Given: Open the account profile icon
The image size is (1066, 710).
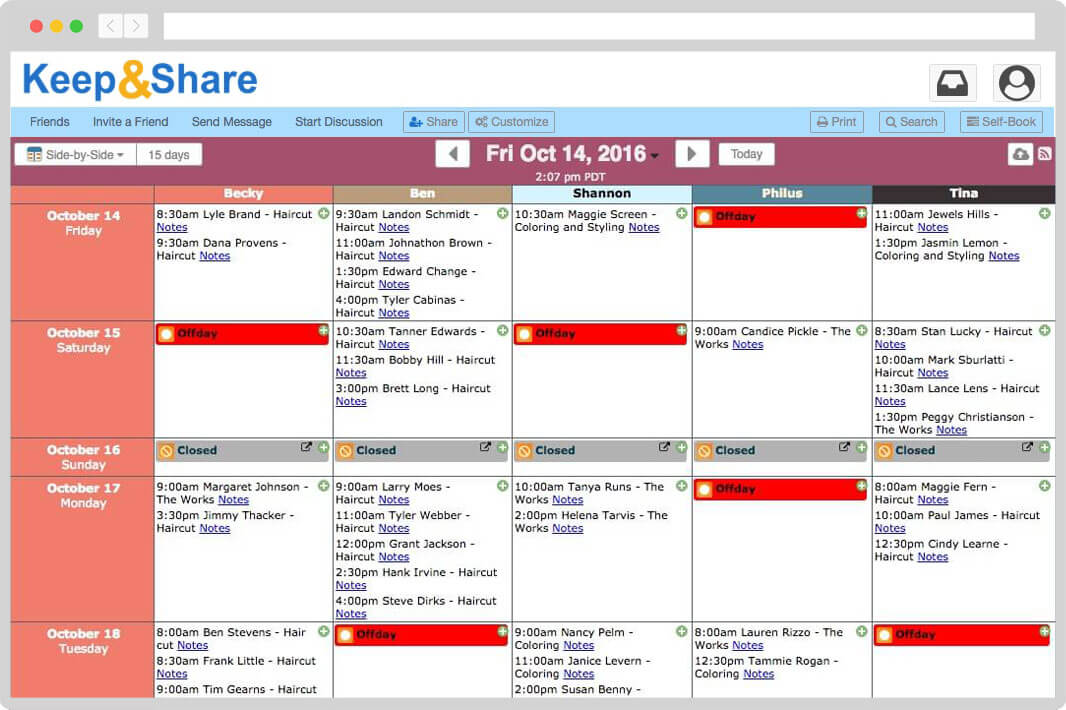Looking at the screenshot, I should (1016, 82).
